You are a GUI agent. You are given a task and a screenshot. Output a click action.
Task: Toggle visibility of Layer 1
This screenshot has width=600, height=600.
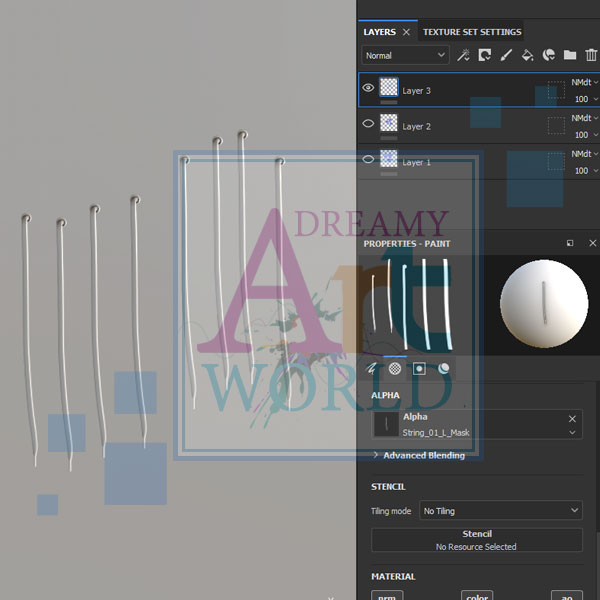[x=368, y=161]
